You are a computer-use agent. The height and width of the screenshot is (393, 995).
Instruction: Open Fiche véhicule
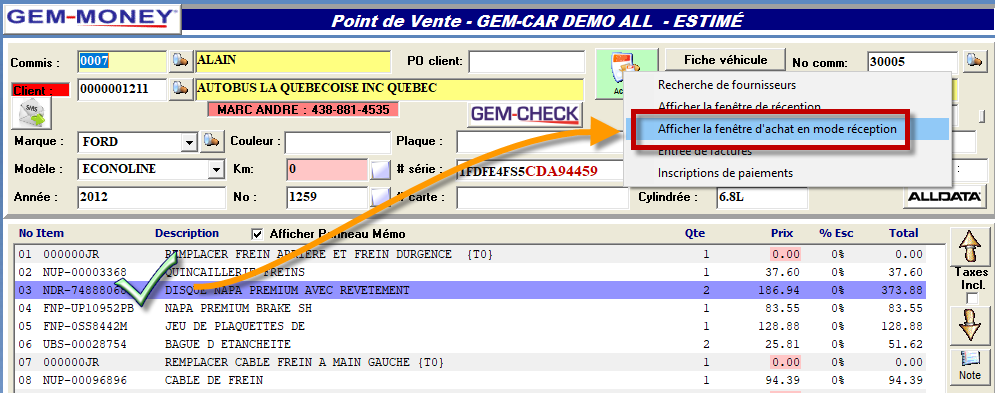click(725, 60)
